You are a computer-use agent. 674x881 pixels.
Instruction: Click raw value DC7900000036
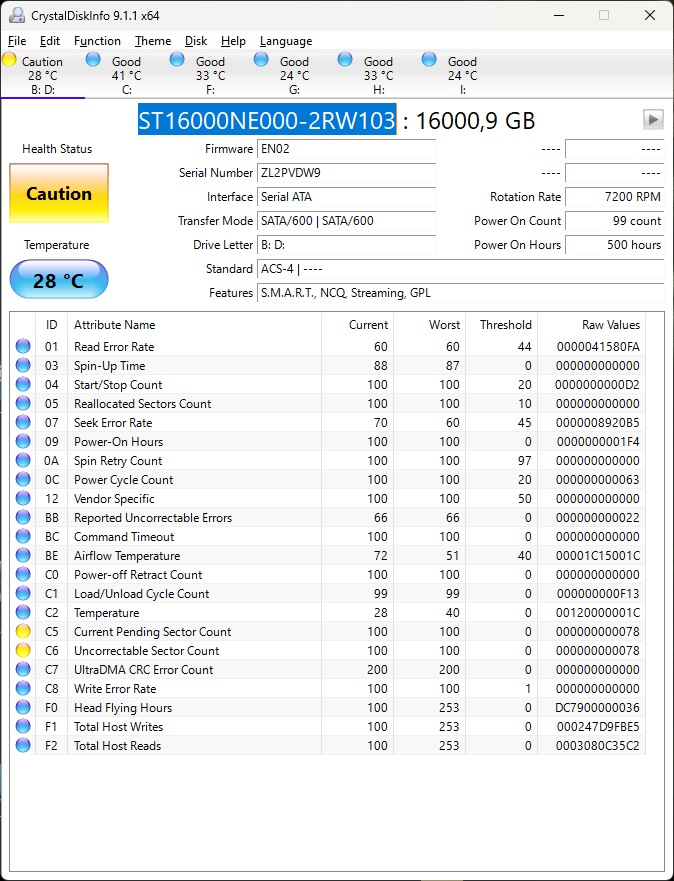click(x=597, y=707)
